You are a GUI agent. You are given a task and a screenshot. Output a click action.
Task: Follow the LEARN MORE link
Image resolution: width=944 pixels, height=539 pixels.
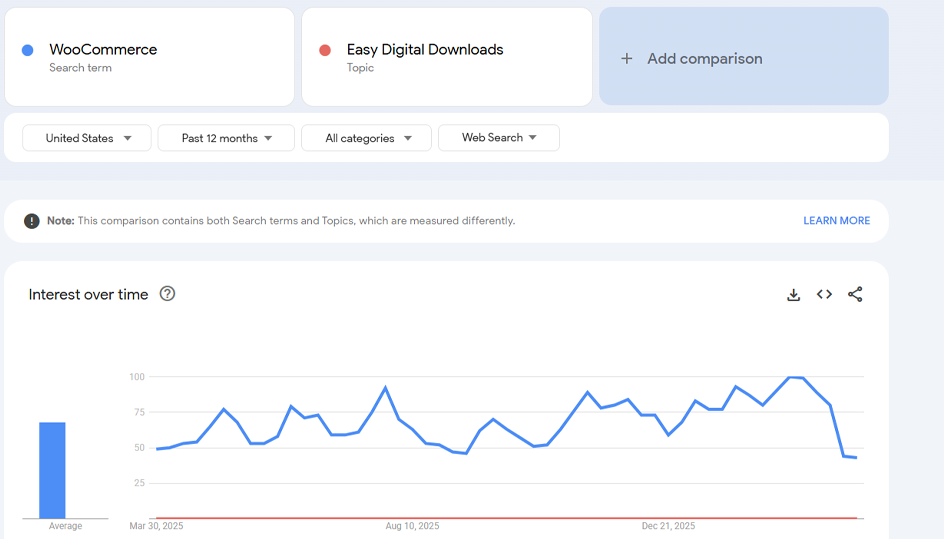(x=836, y=221)
